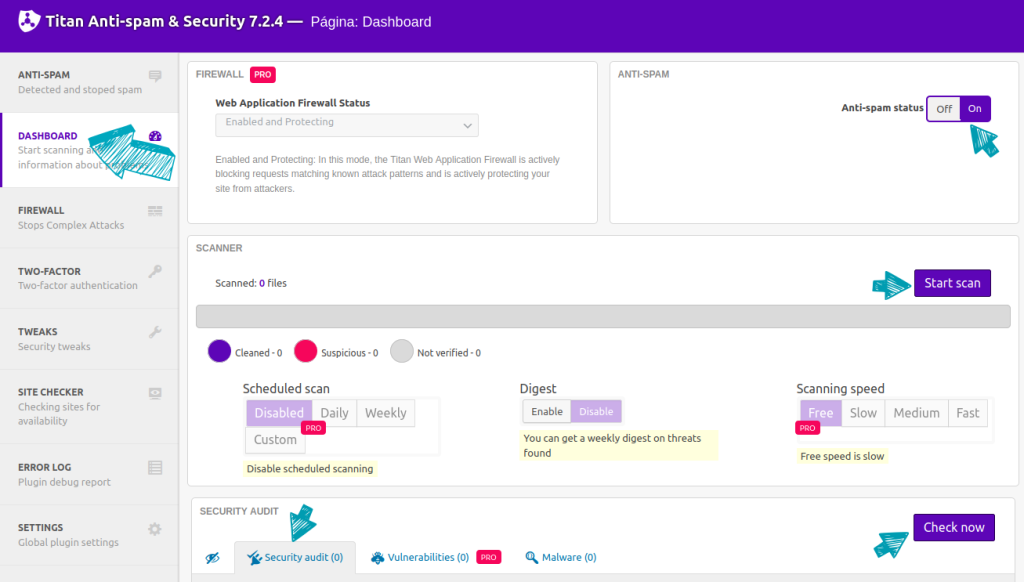Image resolution: width=1024 pixels, height=582 pixels.
Task: Click the Vulnerabilities PRO badge
Action: pos(488,557)
